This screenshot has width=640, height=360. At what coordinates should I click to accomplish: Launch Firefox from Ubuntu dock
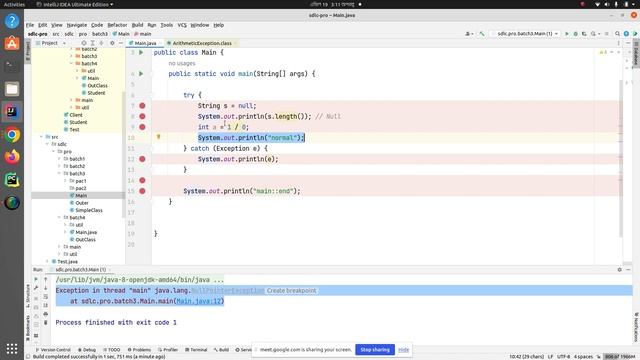[x=12, y=157]
